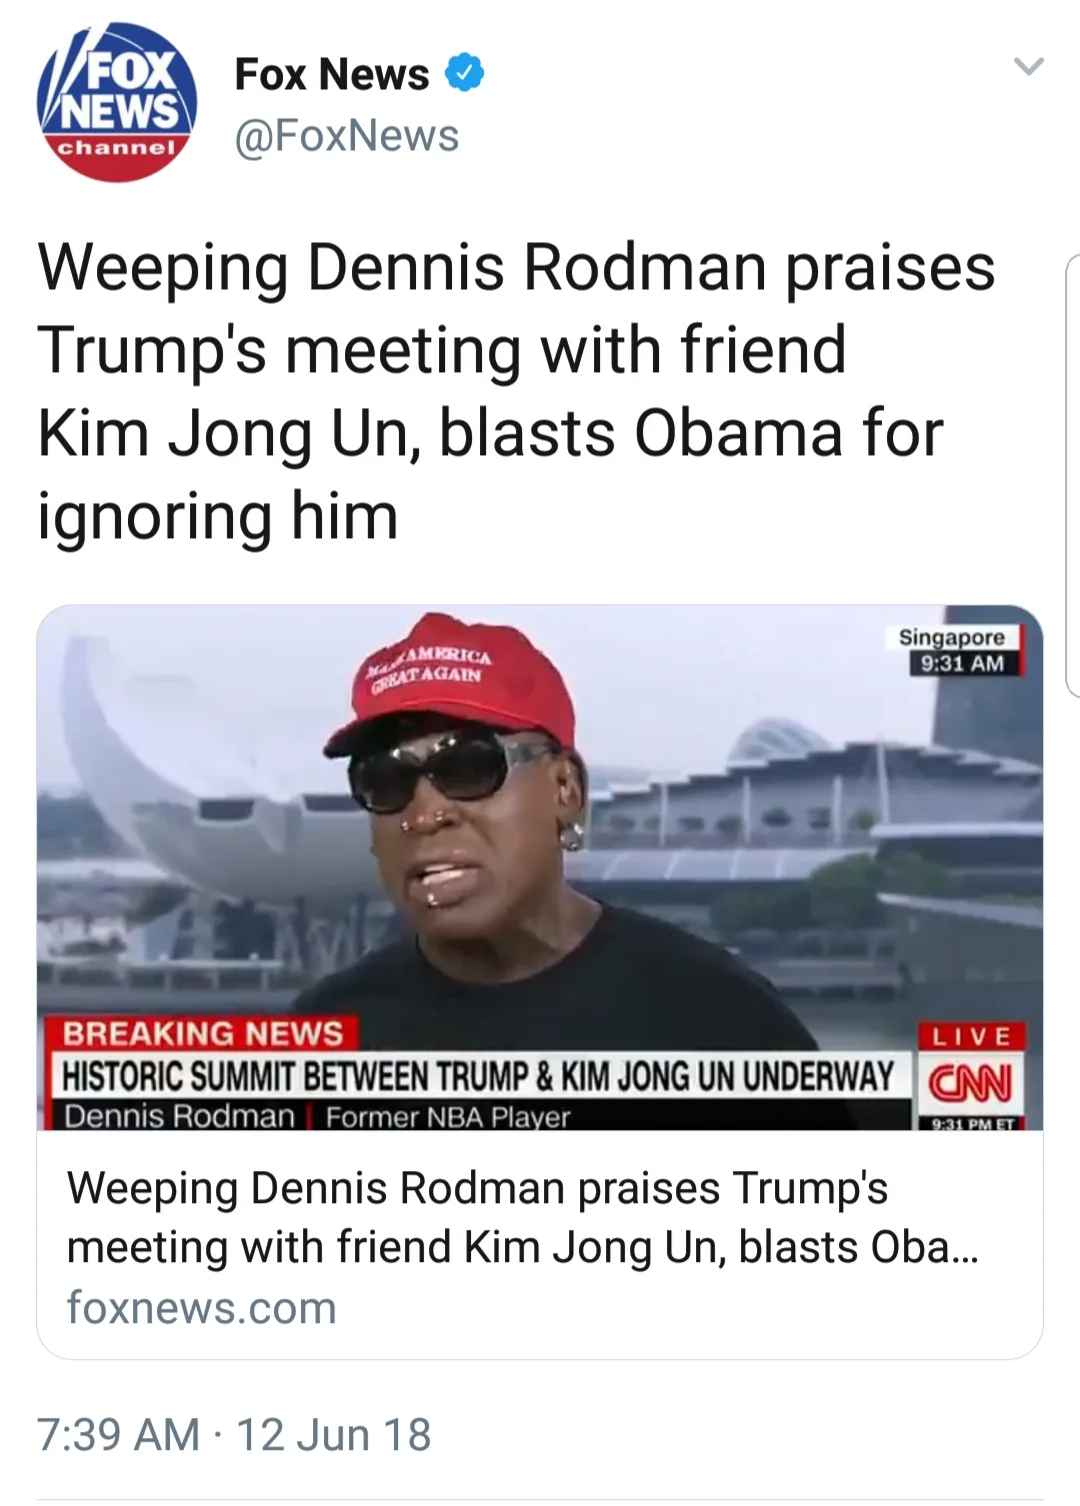Open the Fox News profile avatar
1080x1506 pixels.
coord(117,102)
